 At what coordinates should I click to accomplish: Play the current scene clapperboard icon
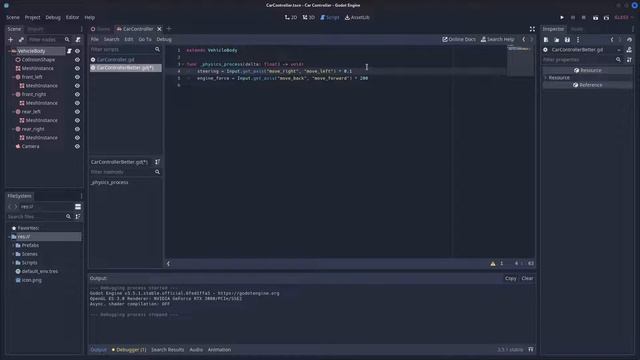tap(595, 18)
